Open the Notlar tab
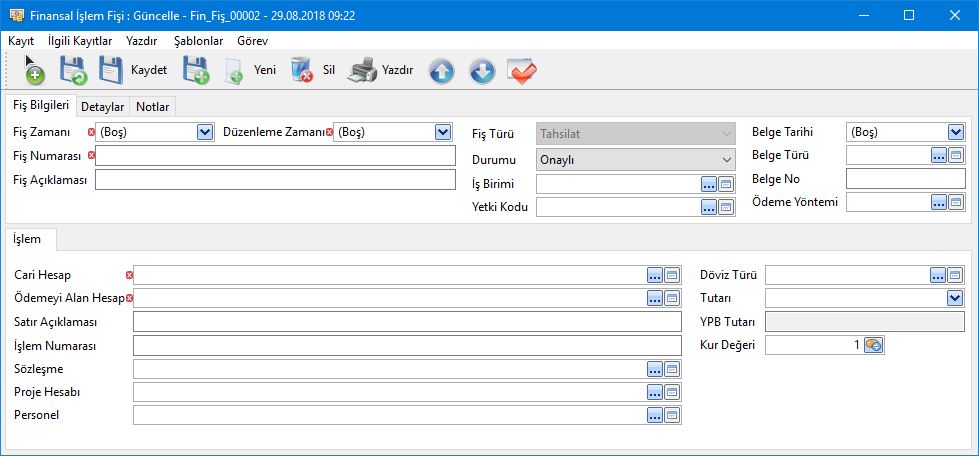The width and height of the screenshot is (979, 456). click(153, 107)
